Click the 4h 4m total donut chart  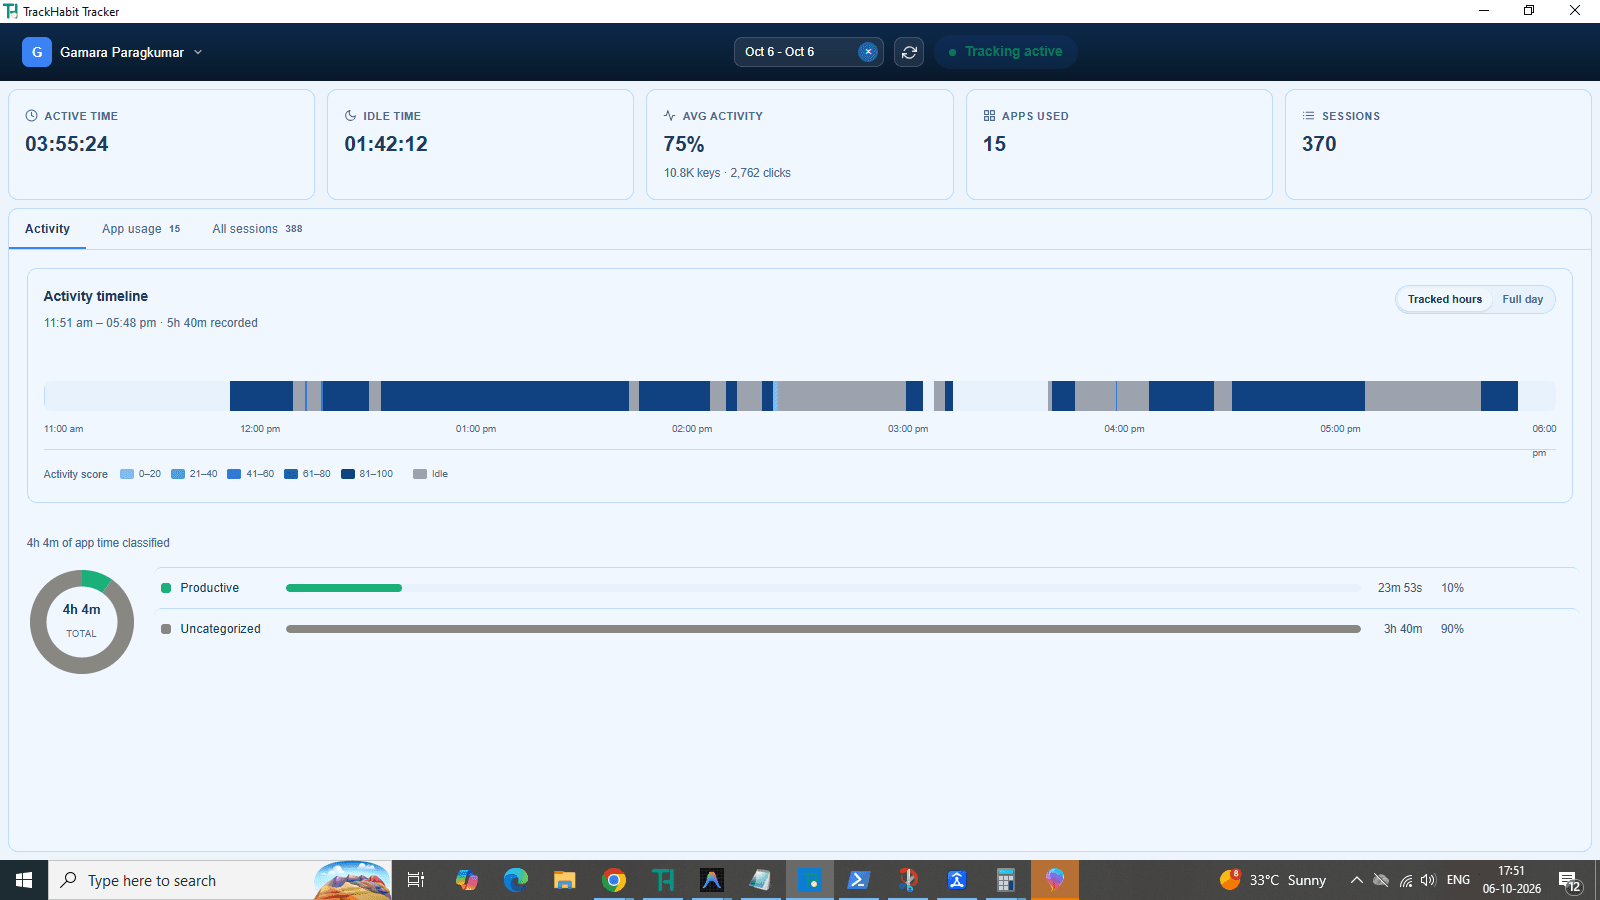82,622
